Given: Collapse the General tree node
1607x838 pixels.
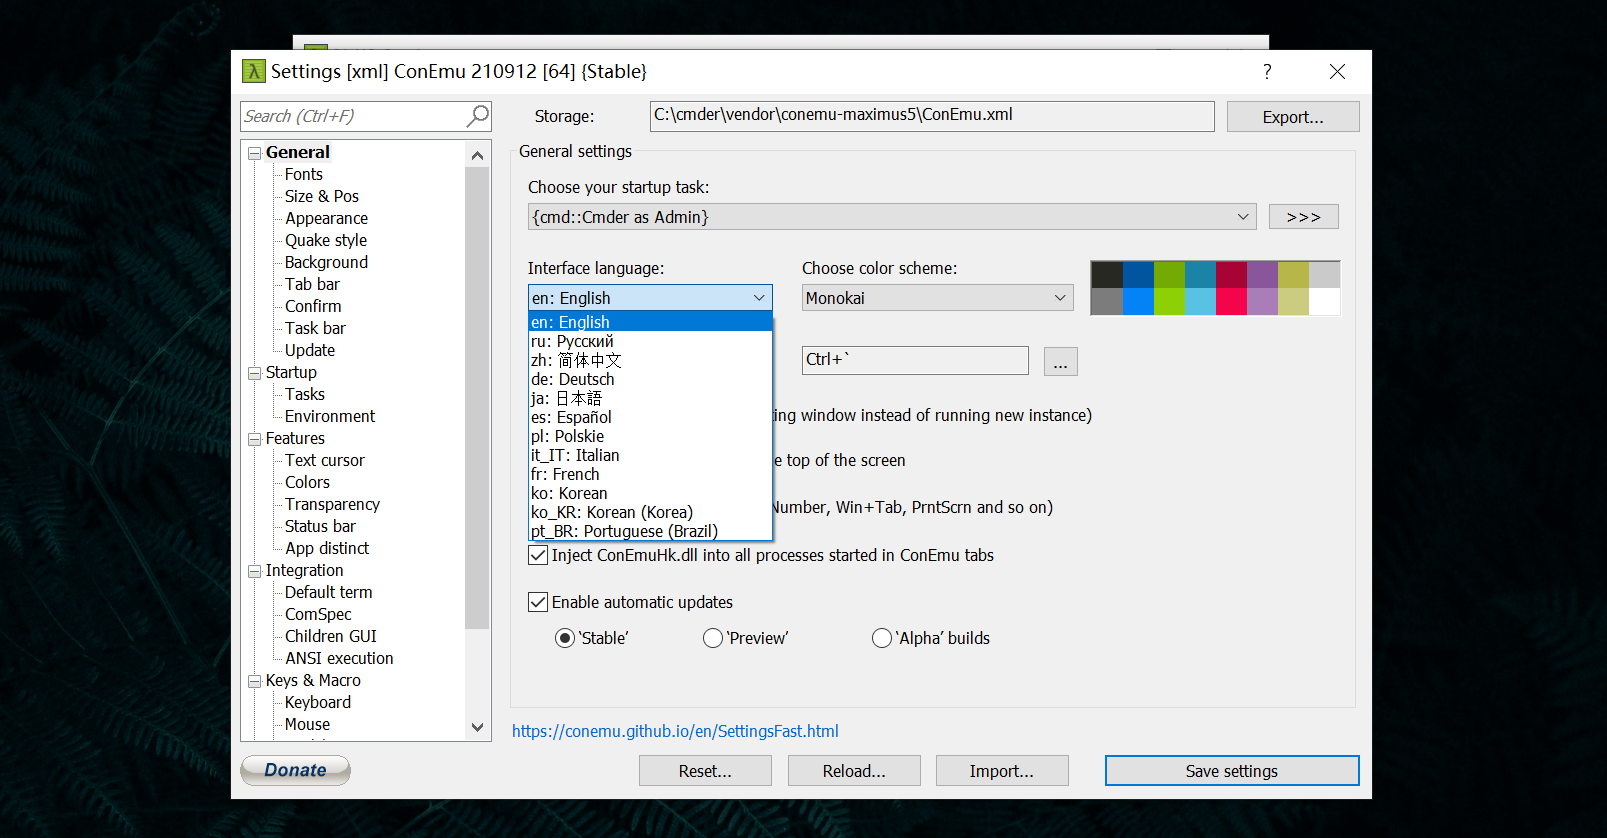Looking at the screenshot, I should coord(255,153).
